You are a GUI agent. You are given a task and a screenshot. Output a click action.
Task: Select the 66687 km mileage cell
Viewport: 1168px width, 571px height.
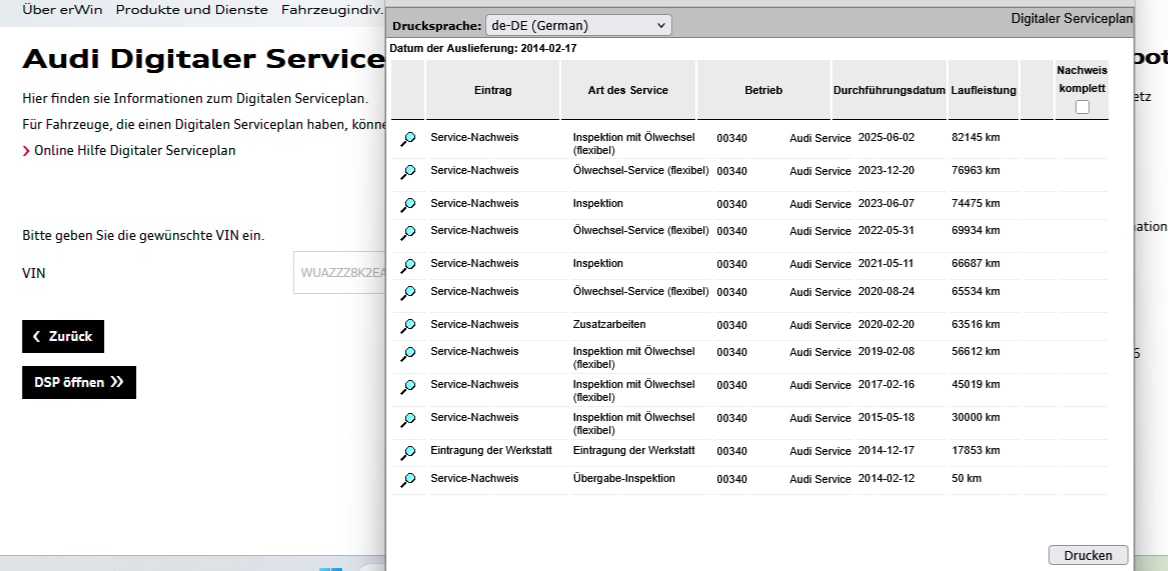[976, 264]
